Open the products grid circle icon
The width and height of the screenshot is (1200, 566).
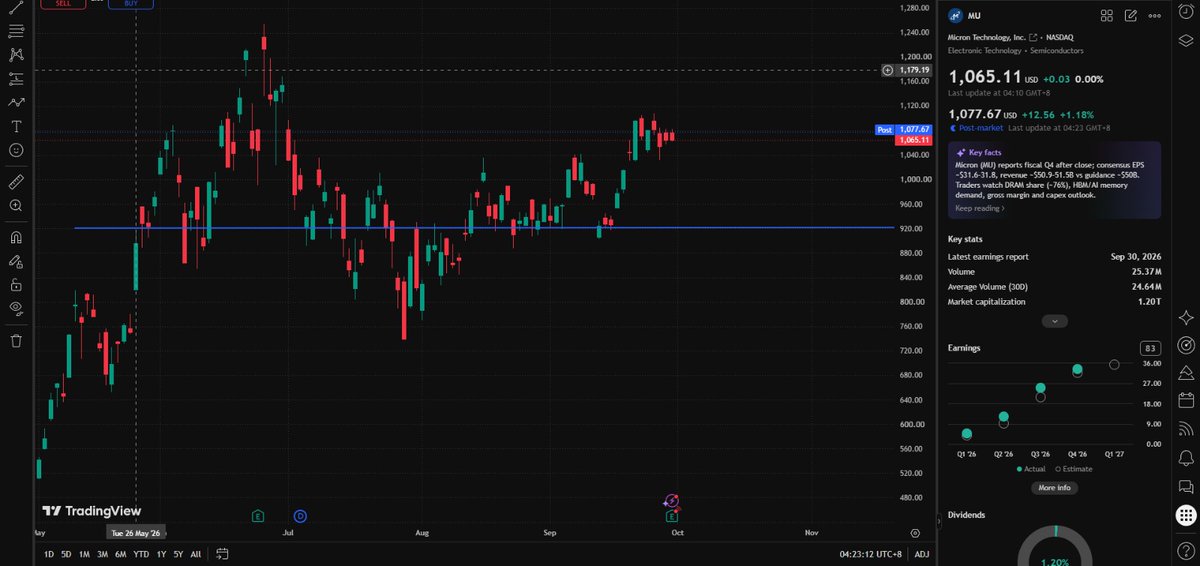pos(1185,515)
